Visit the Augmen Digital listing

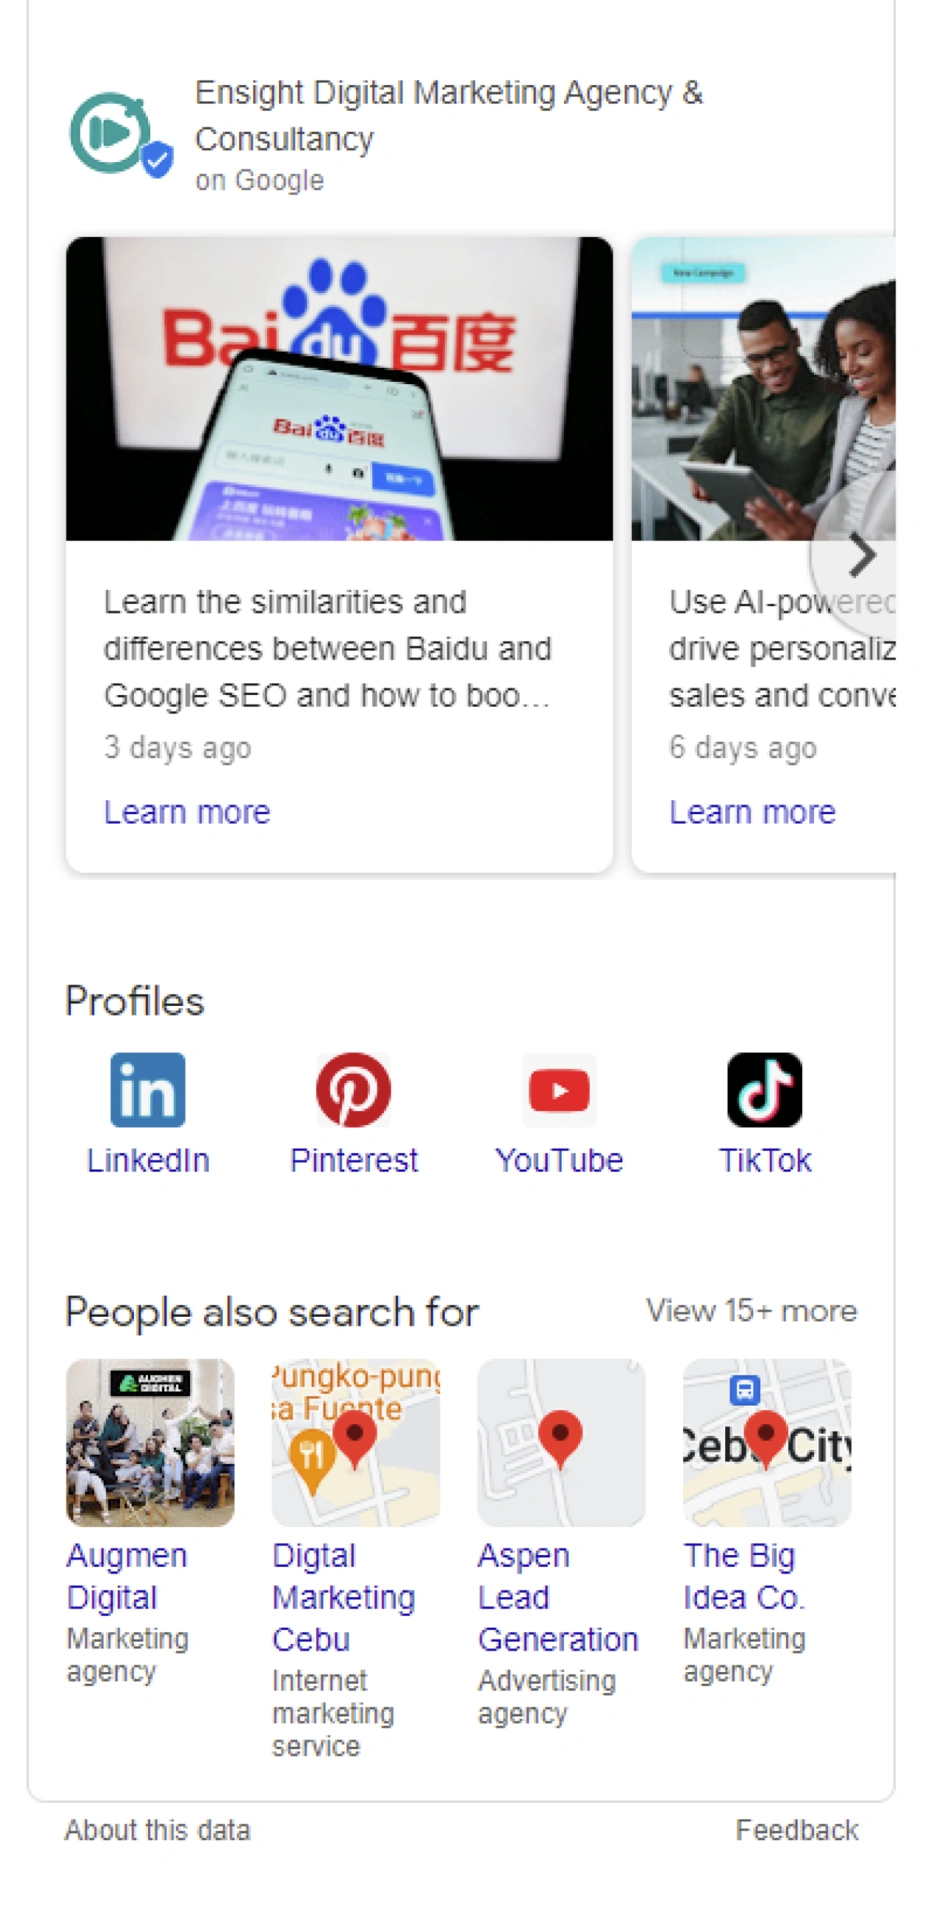[x=126, y=1575]
